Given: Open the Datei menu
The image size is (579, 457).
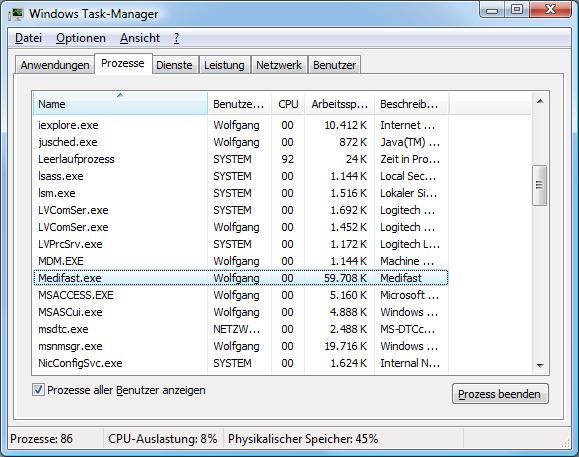Looking at the screenshot, I should coord(28,38).
